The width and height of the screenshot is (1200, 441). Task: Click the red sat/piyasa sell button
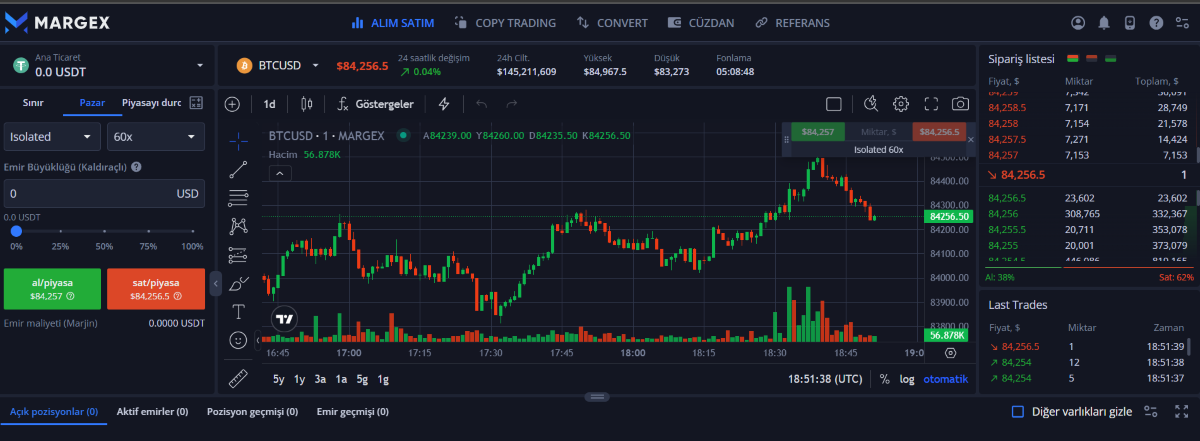coord(155,289)
